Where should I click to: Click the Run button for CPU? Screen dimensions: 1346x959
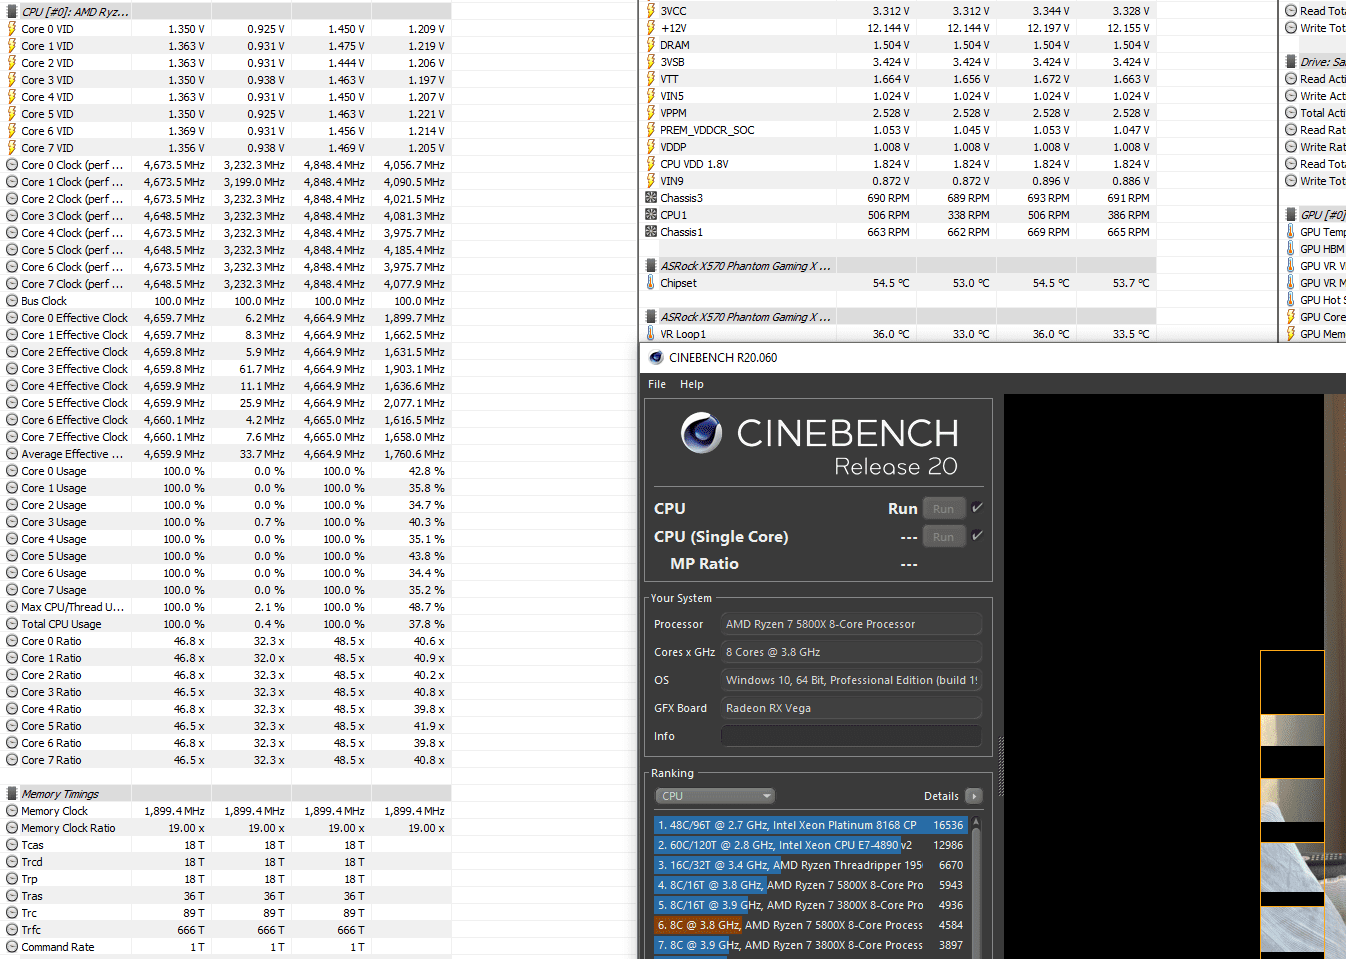[x=944, y=509]
